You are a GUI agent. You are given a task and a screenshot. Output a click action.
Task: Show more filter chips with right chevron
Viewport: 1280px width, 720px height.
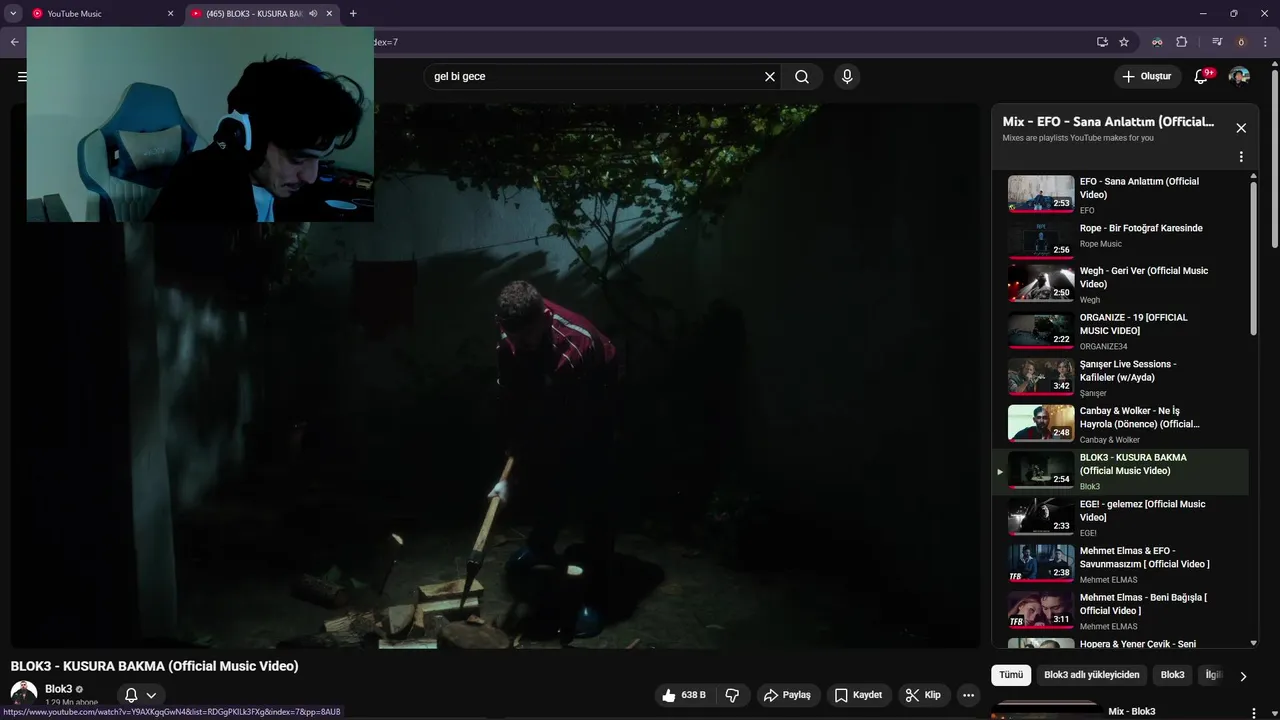point(1243,676)
